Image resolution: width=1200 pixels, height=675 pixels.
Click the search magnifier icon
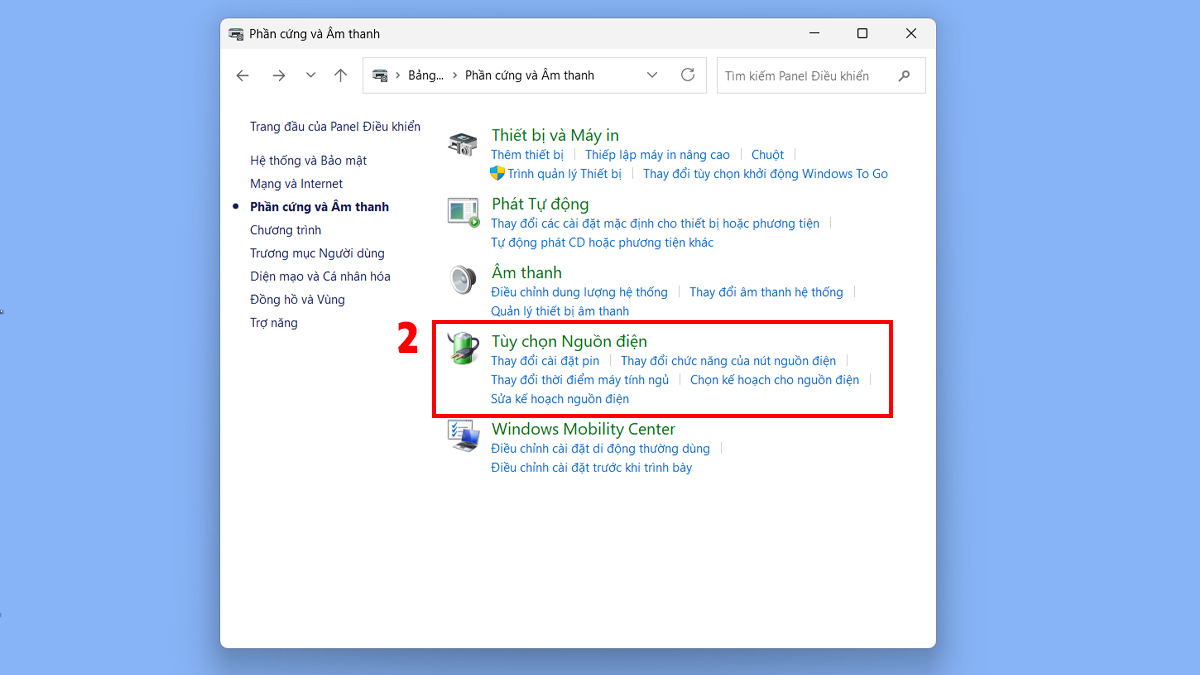(904, 75)
